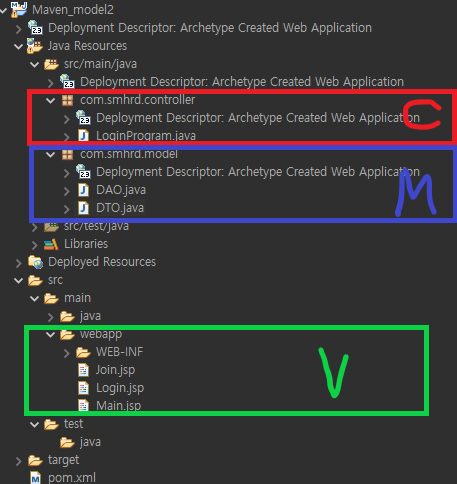Collapse the main folder
The image size is (457, 484).
click(35, 299)
